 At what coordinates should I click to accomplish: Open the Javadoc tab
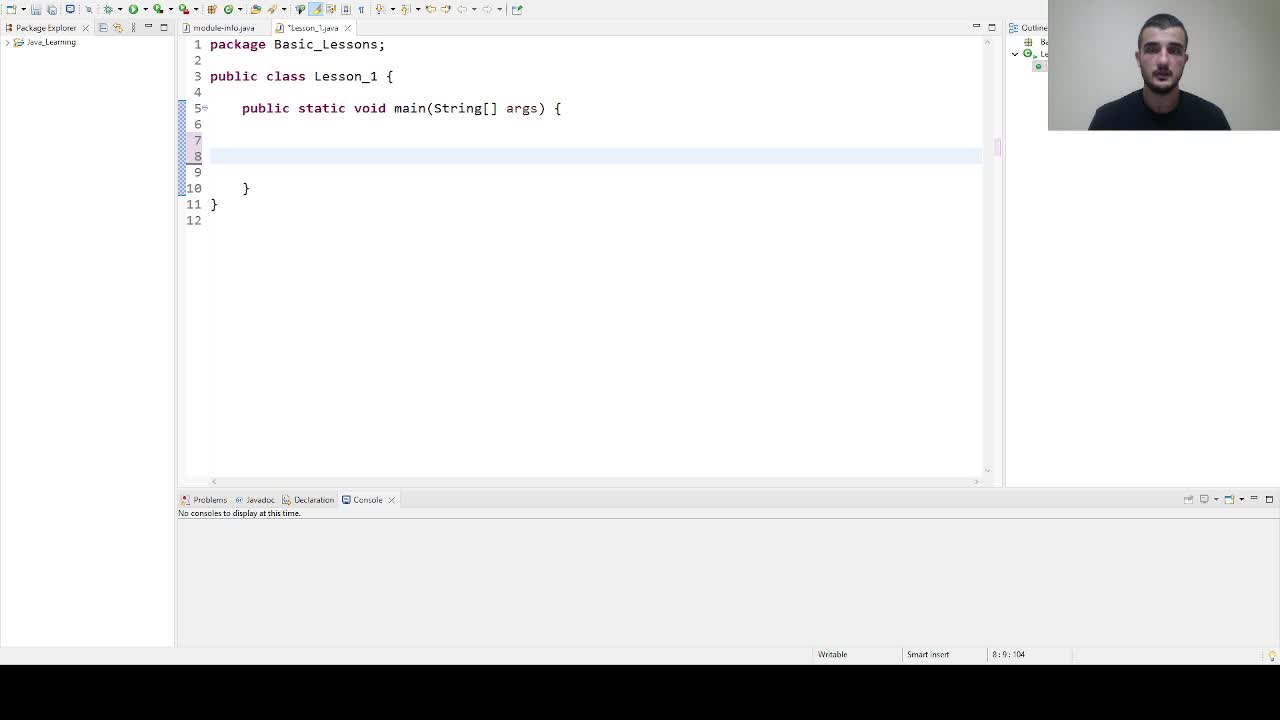coord(255,500)
